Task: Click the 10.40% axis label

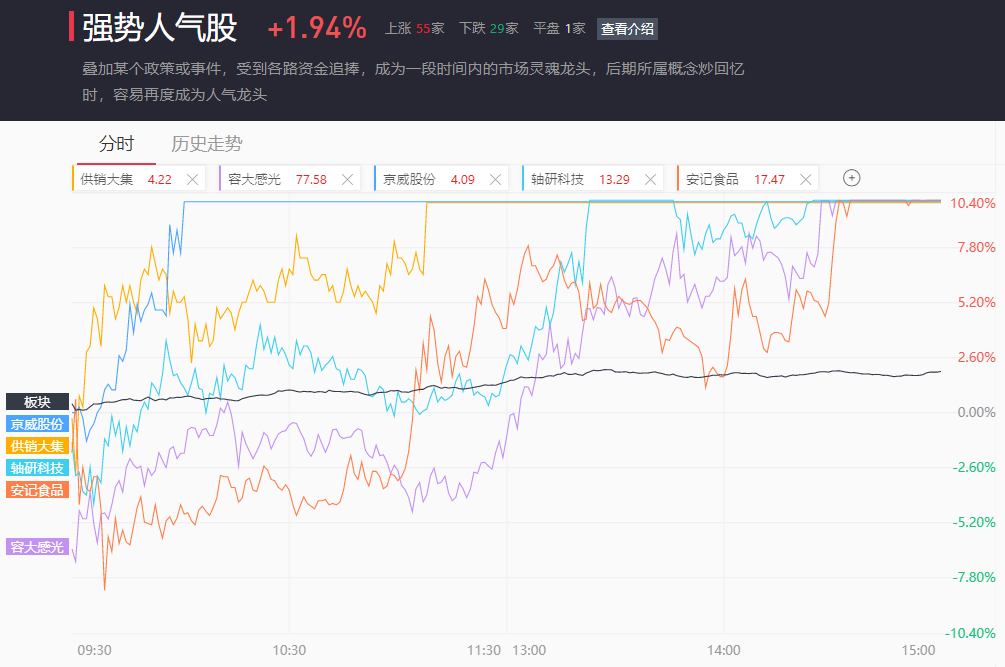Action: pyautogui.click(x=972, y=203)
